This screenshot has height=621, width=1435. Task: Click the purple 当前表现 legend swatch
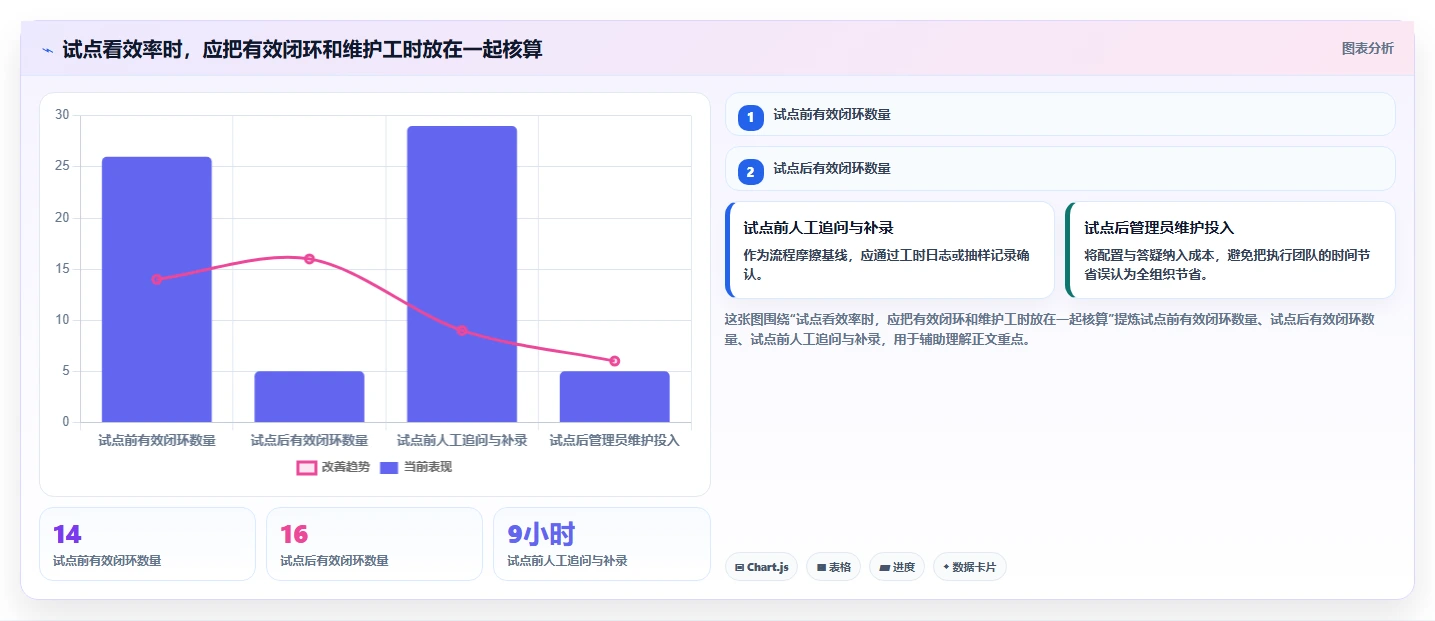pyautogui.click(x=389, y=467)
